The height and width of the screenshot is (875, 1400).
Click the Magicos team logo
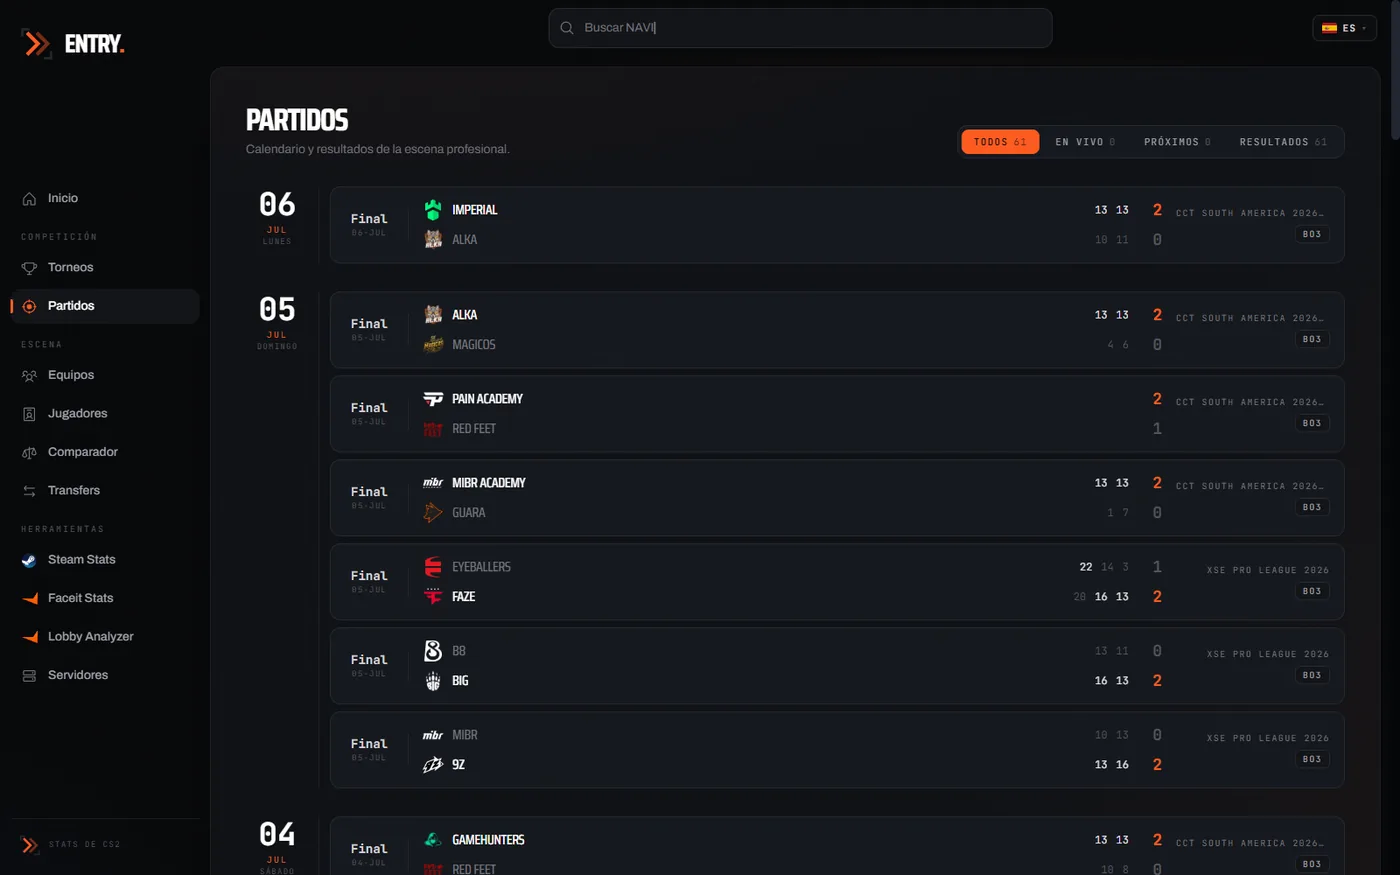(x=433, y=345)
